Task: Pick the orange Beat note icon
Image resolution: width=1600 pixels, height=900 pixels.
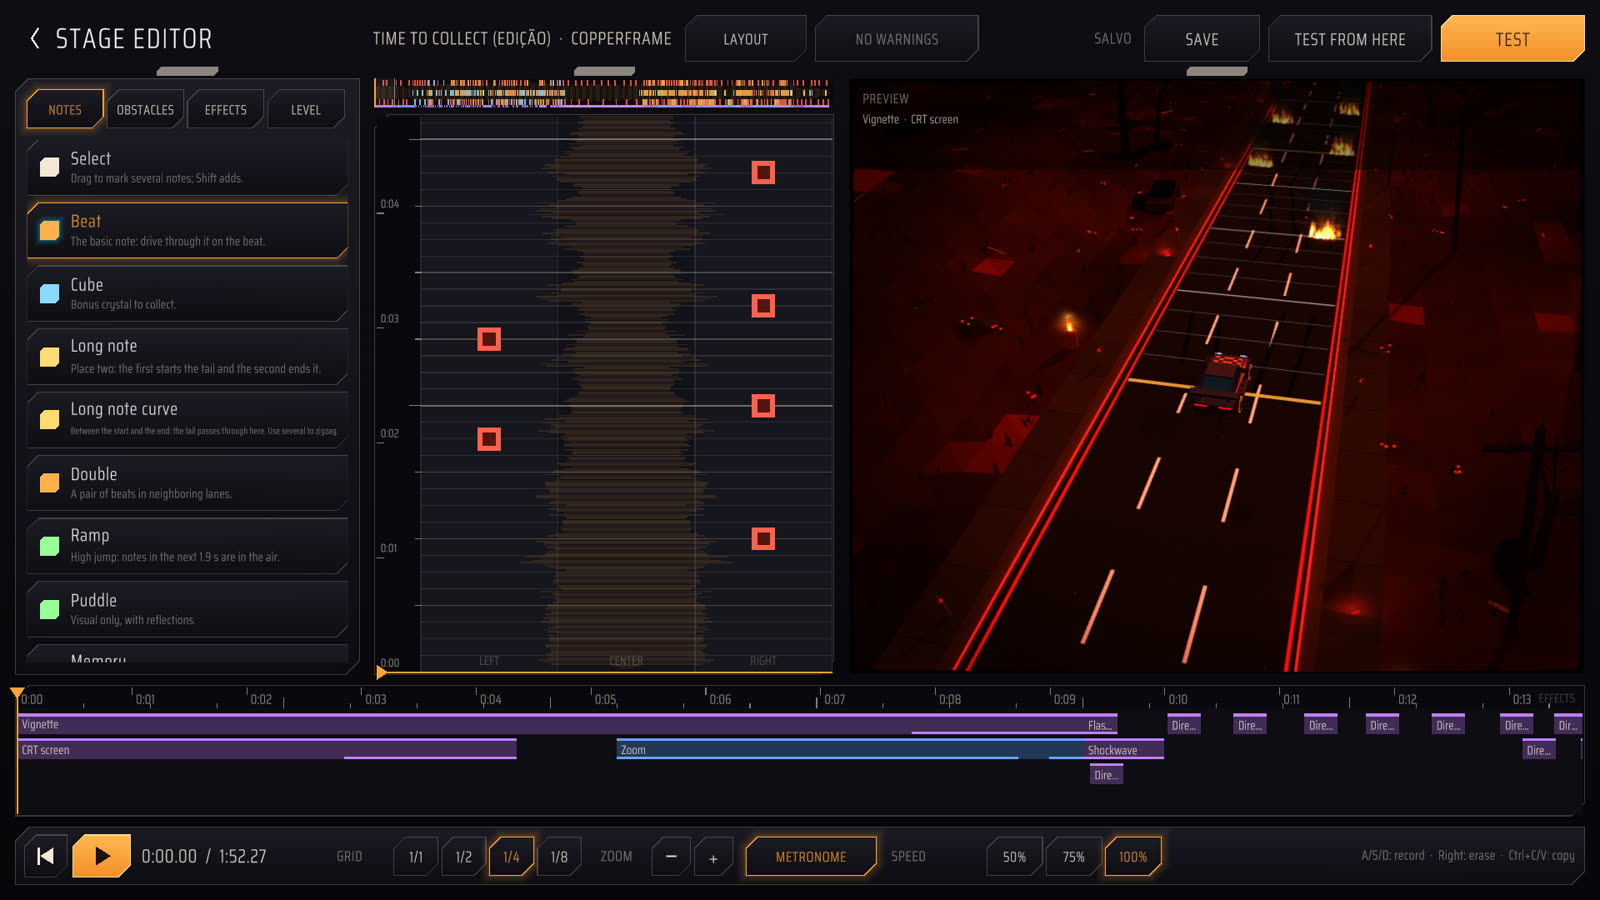Action: [x=49, y=231]
